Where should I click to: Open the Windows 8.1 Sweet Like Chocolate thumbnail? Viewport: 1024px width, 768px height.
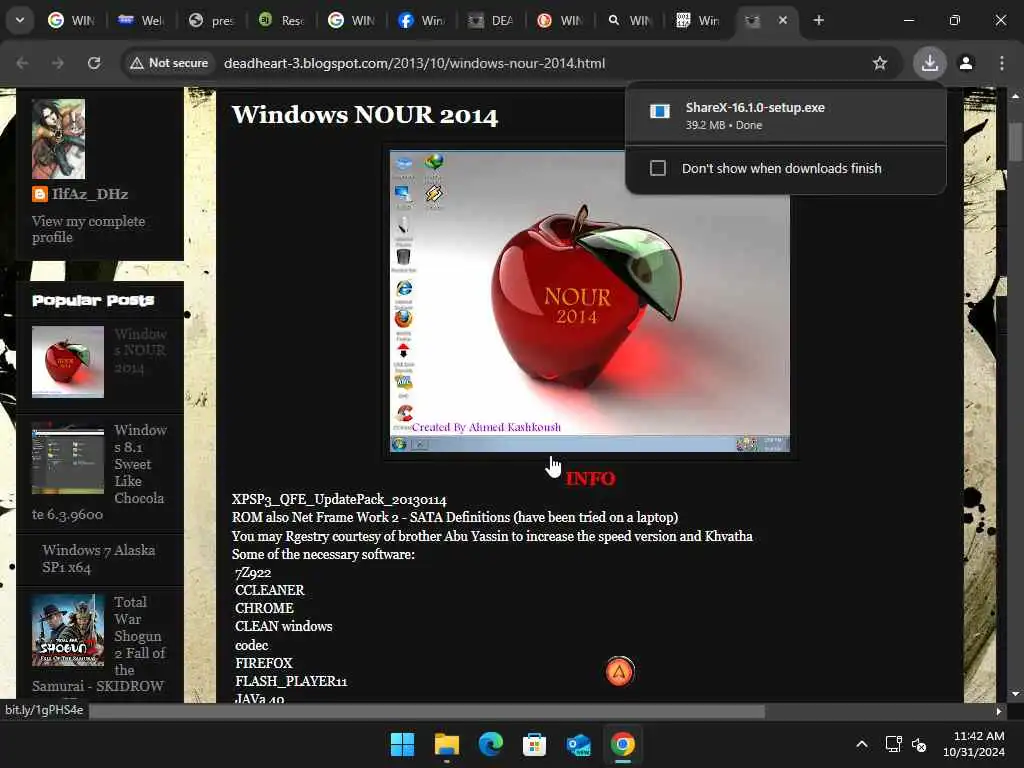[x=68, y=458]
